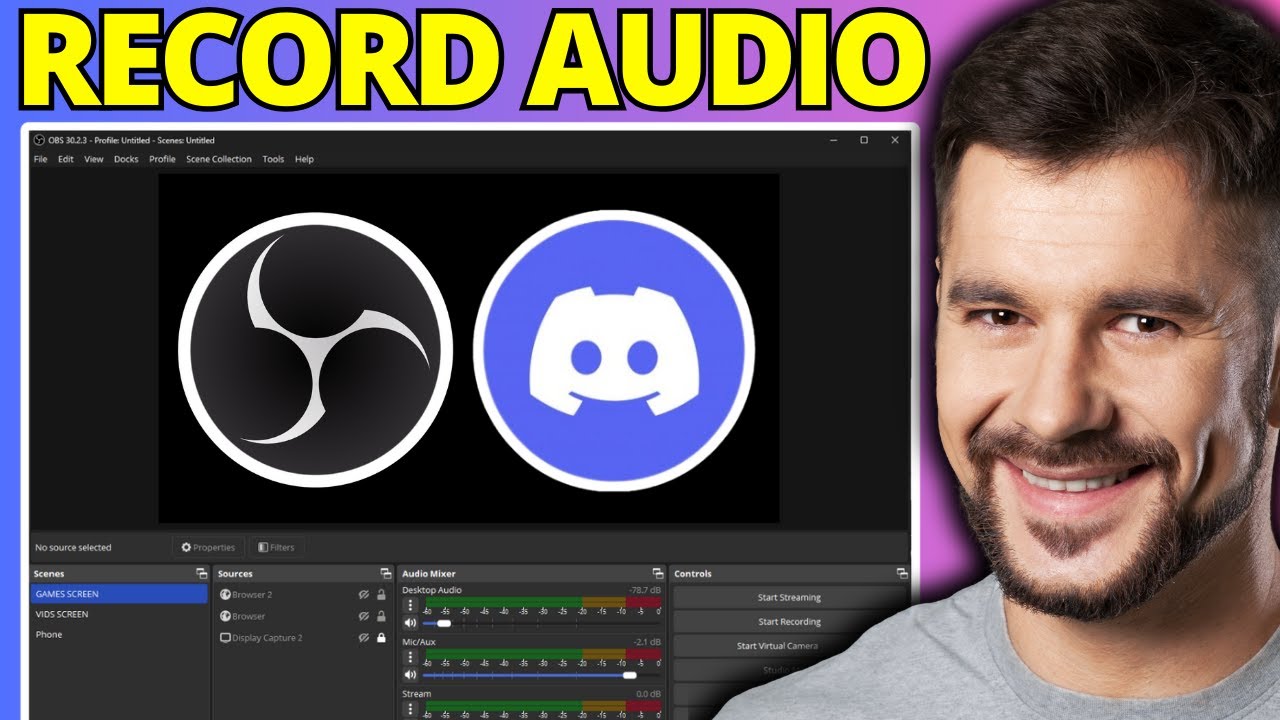Maximize the OBS window
Screen dimensions: 1280x720
coord(864,140)
